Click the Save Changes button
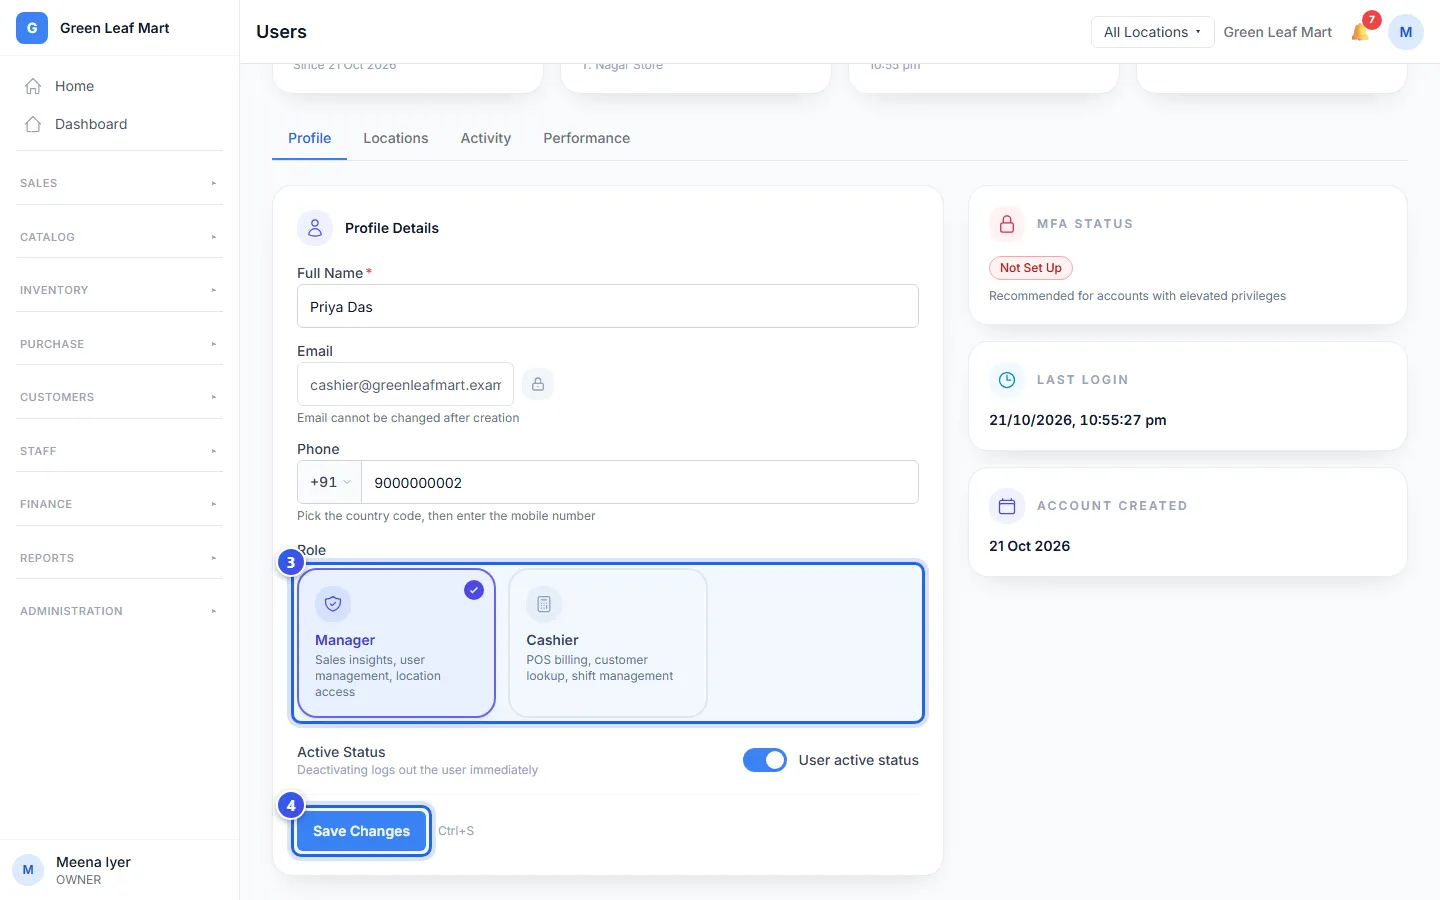1440x900 pixels. [x=362, y=831]
